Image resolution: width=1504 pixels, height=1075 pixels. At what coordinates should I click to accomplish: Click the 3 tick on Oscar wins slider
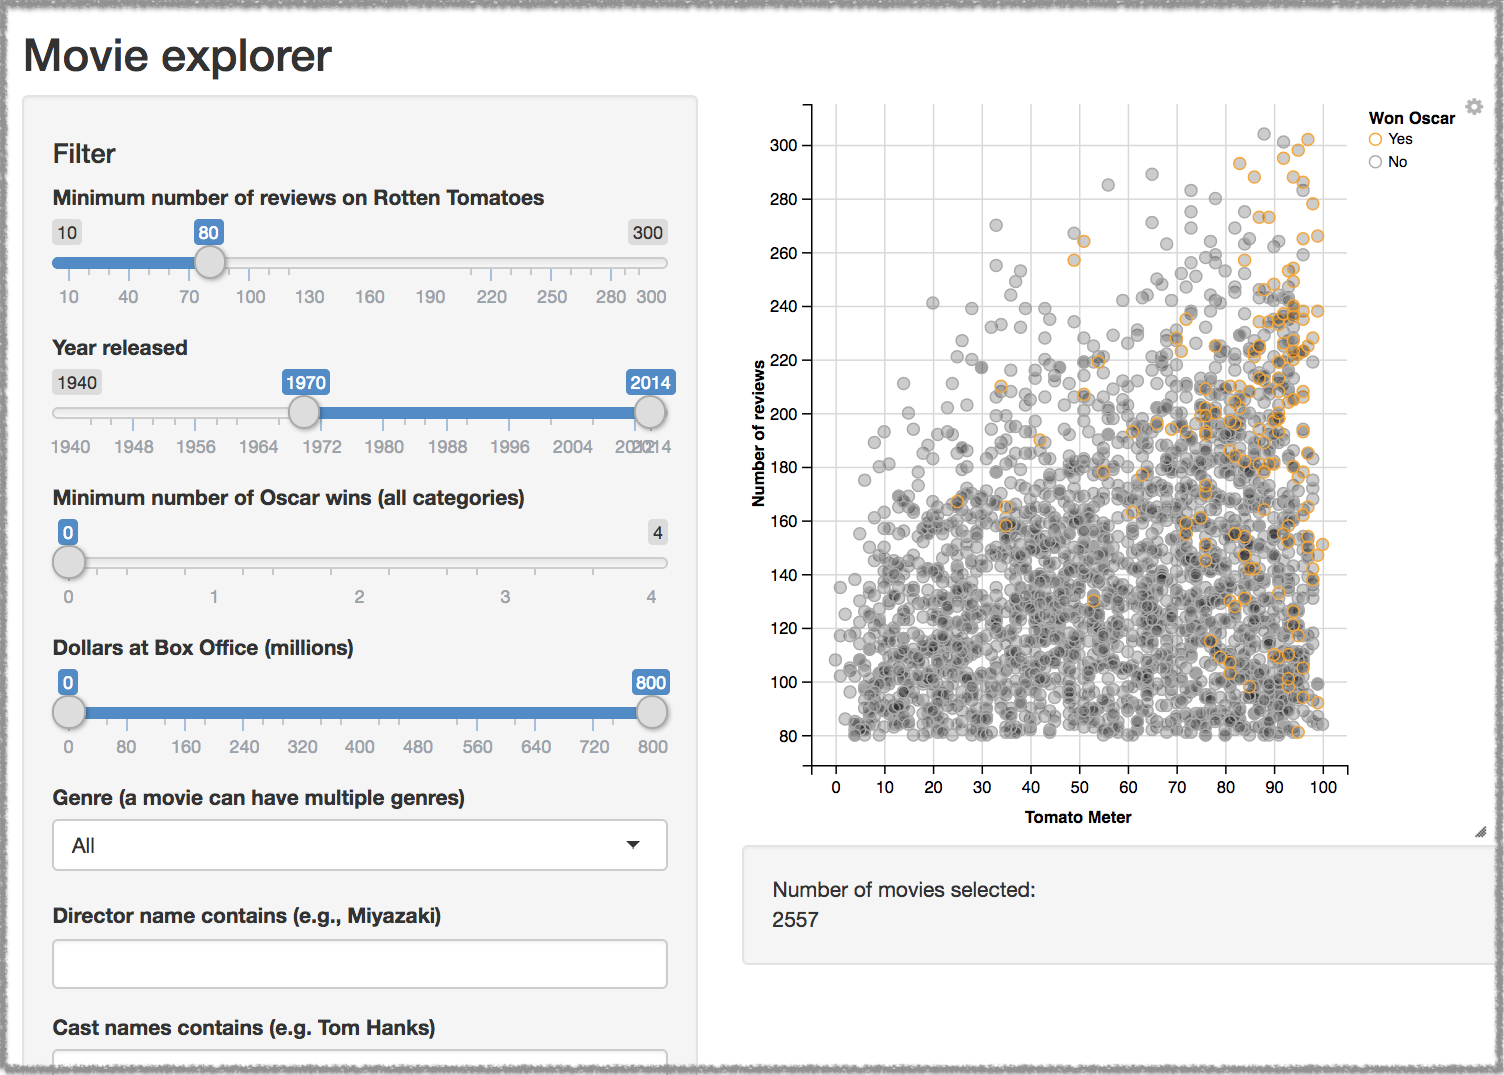click(x=505, y=597)
